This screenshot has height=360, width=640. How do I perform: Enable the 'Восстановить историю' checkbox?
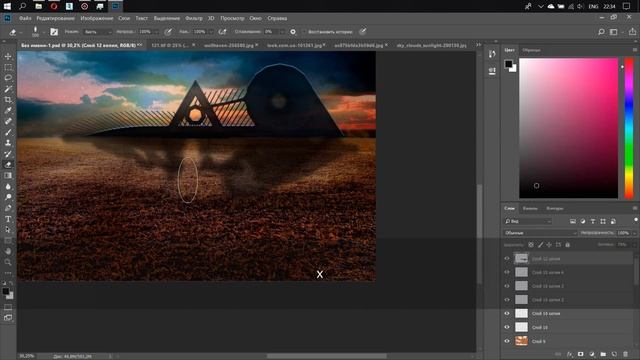tap(303, 32)
